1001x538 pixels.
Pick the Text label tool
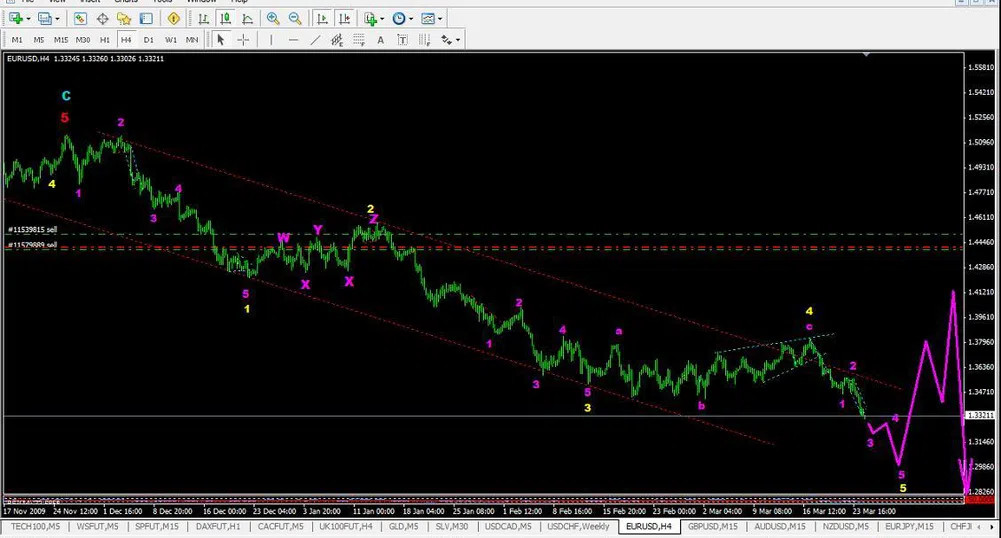(380, 40)
